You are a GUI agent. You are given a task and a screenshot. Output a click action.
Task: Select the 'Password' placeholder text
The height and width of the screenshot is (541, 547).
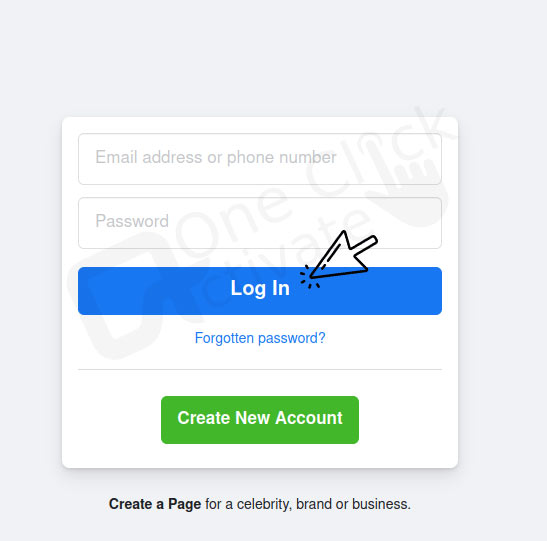pyautogui.click(x=132, y=221)
